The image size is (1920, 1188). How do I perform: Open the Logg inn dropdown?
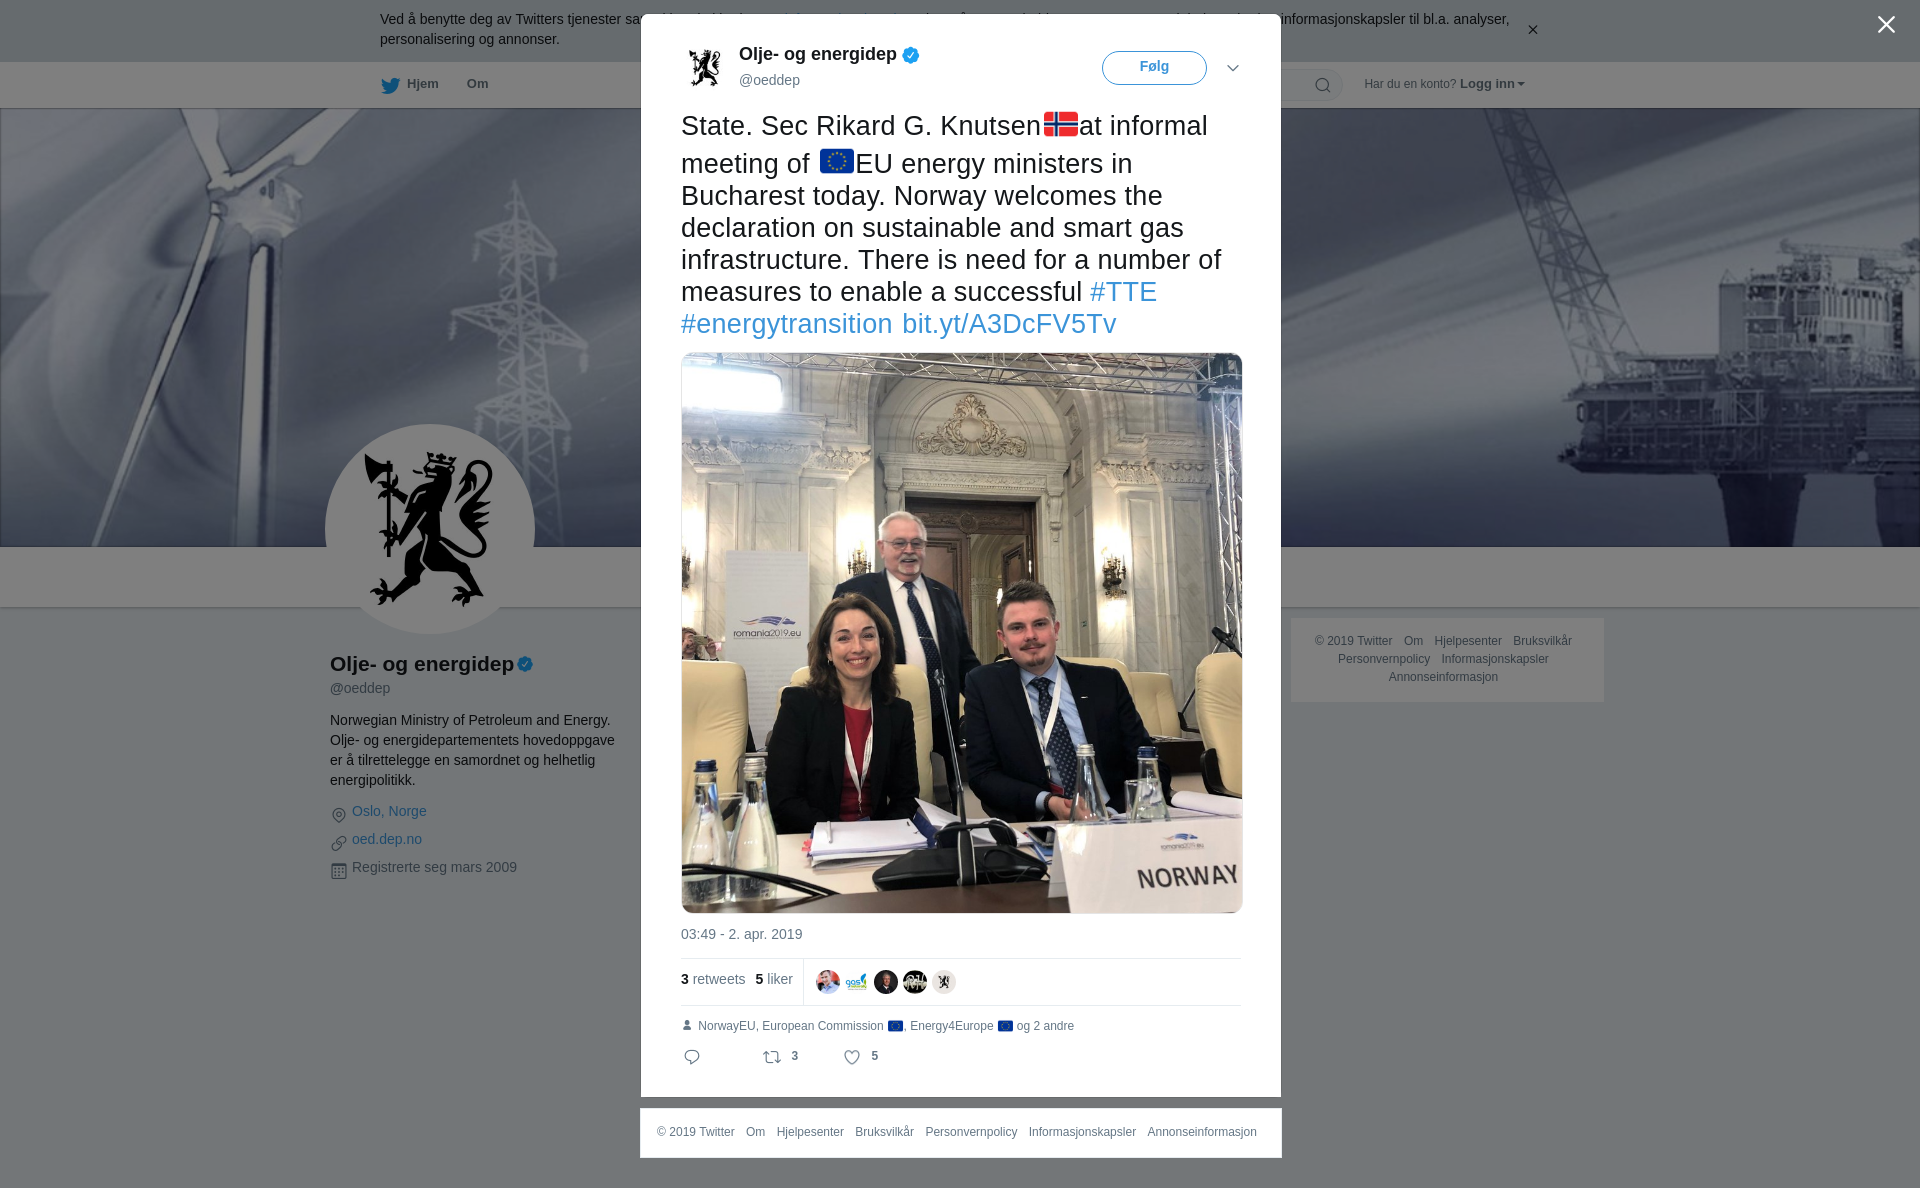click(x=1492, y=84)
